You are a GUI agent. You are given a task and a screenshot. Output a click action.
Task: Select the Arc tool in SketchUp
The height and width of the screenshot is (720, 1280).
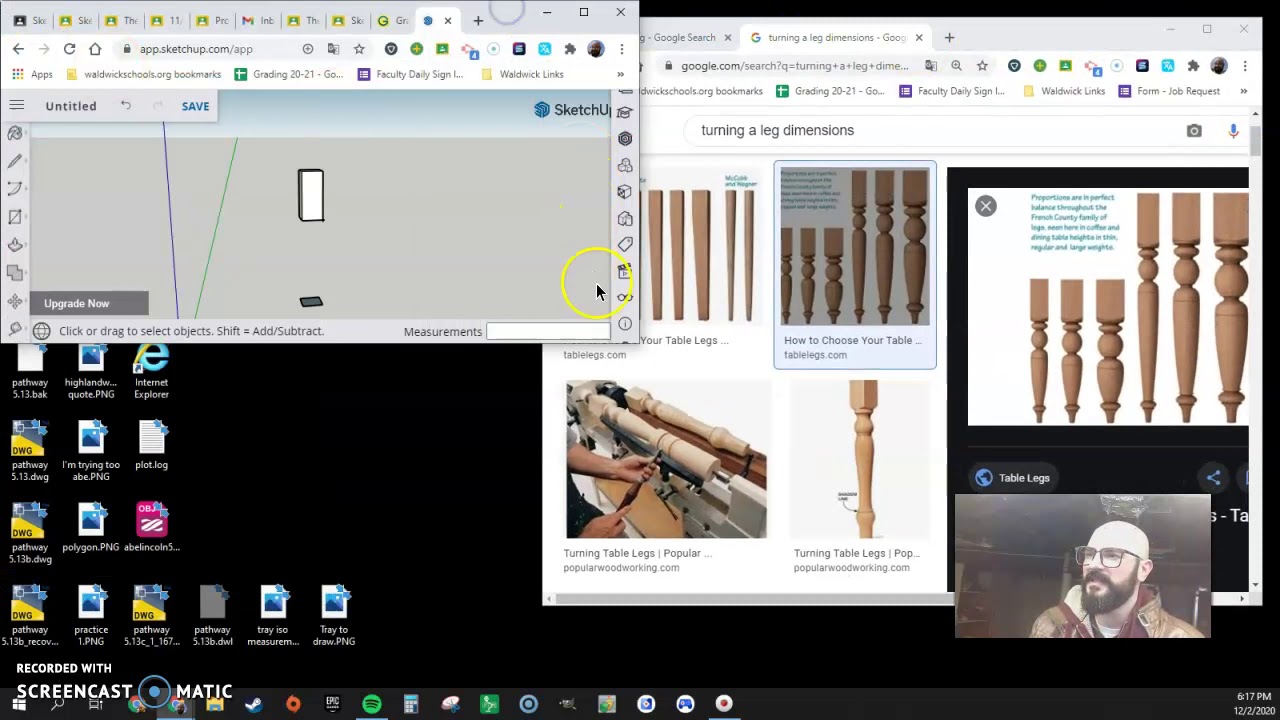point(15,189)
